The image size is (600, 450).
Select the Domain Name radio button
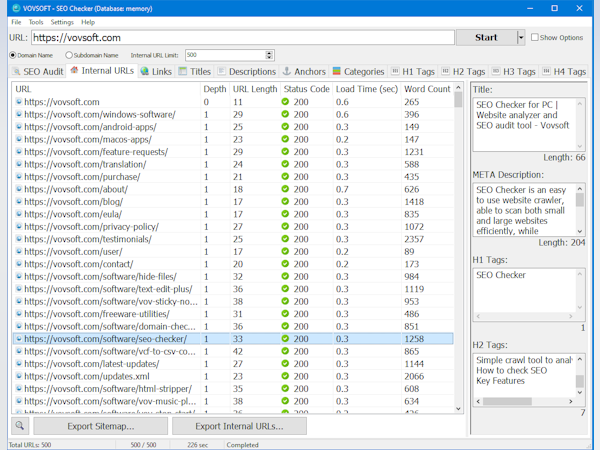[x=13, y=55]
